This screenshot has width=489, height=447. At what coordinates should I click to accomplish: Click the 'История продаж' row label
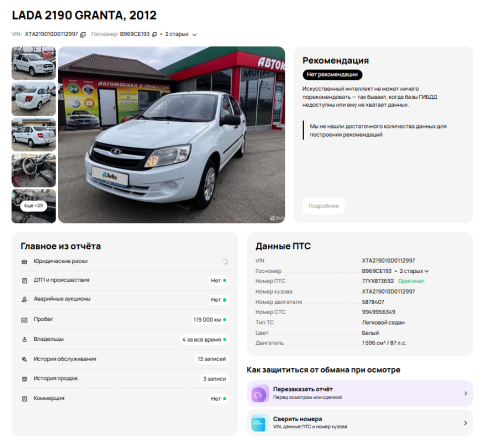coord(56,378)
